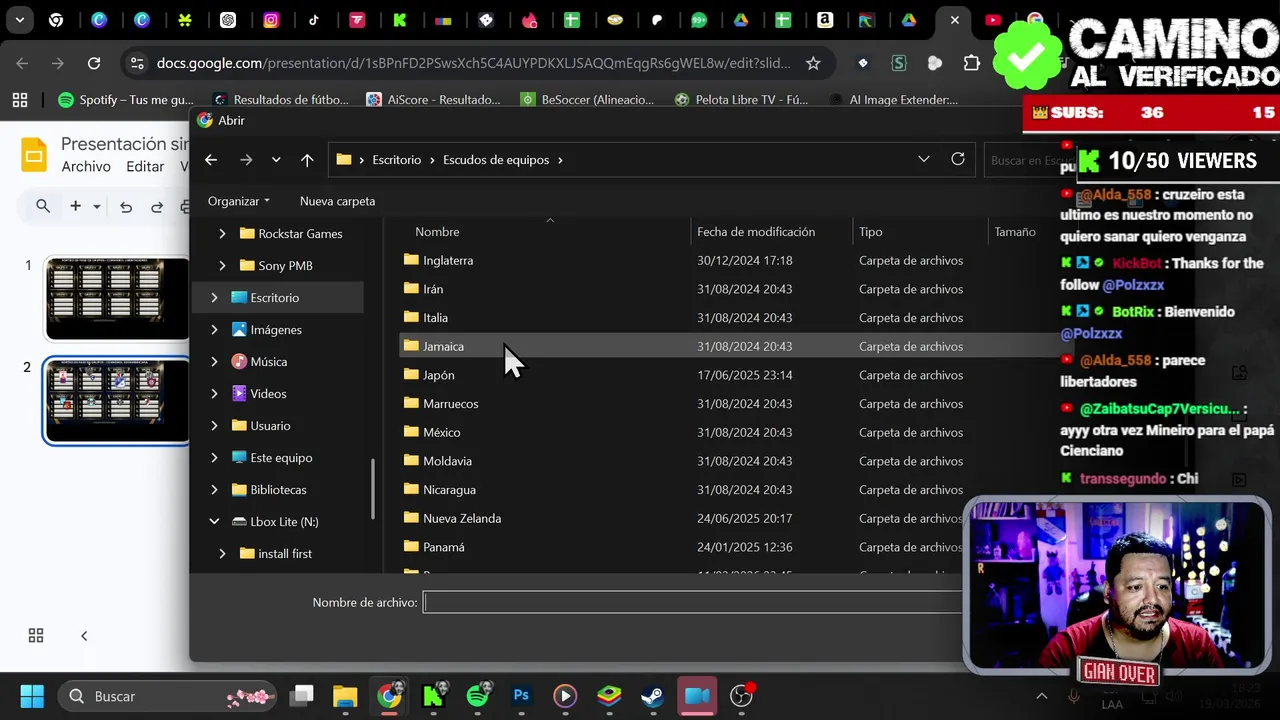The image size is (1280, 720).
Task: Launch Photoshop from the taskbar
Action: (x=521, y=696)
